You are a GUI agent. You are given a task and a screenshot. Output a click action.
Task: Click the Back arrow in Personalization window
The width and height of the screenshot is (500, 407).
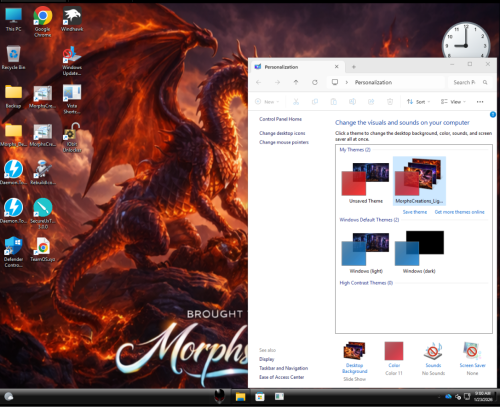click(x=259, y=82)
